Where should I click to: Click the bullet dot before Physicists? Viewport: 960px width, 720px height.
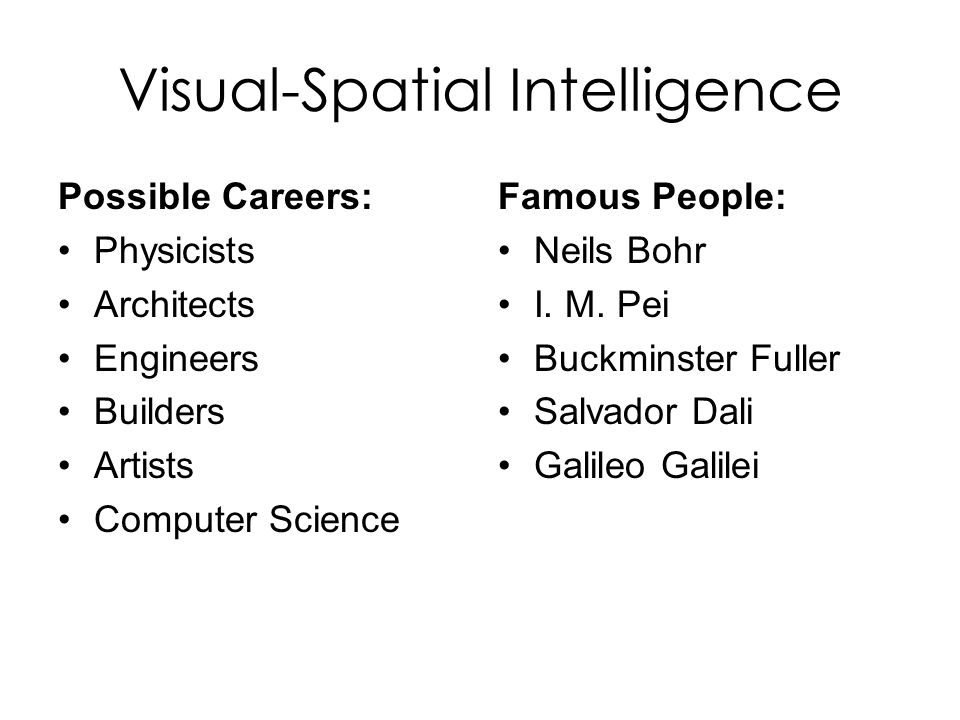(65, 251)
